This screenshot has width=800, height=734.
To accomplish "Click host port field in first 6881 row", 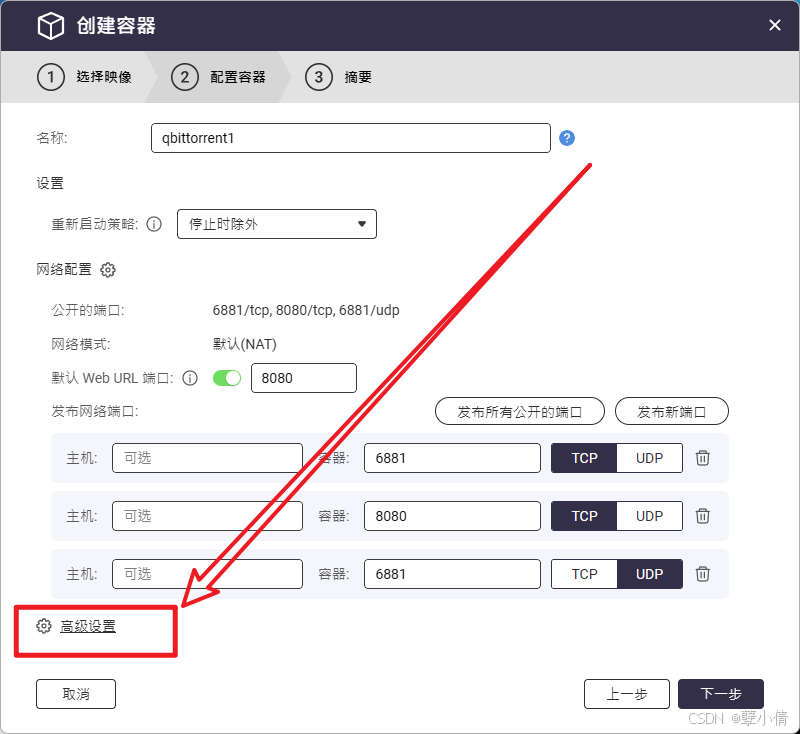I will 207,458.
